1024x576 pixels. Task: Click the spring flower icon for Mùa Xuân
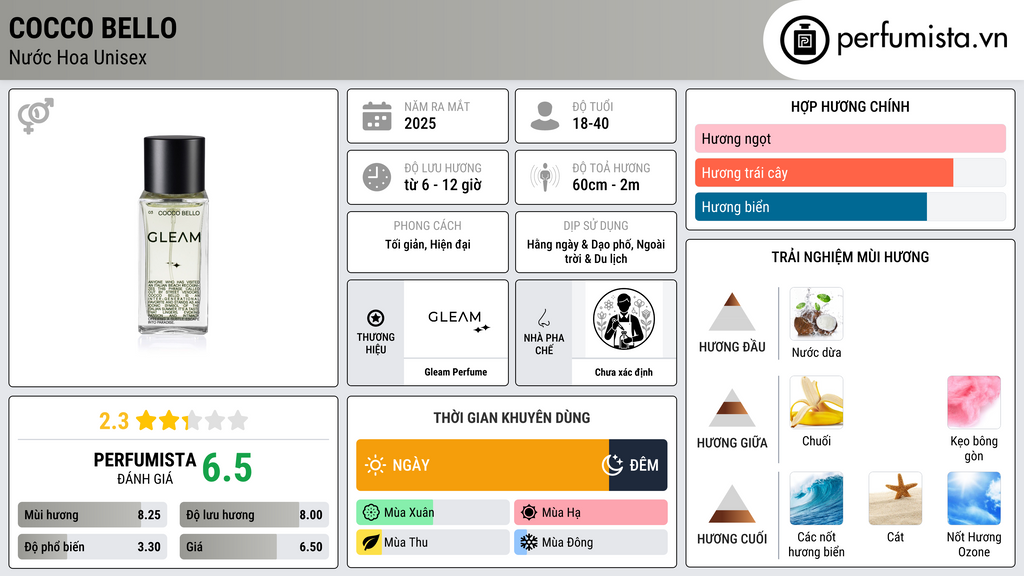click(371, 513)
